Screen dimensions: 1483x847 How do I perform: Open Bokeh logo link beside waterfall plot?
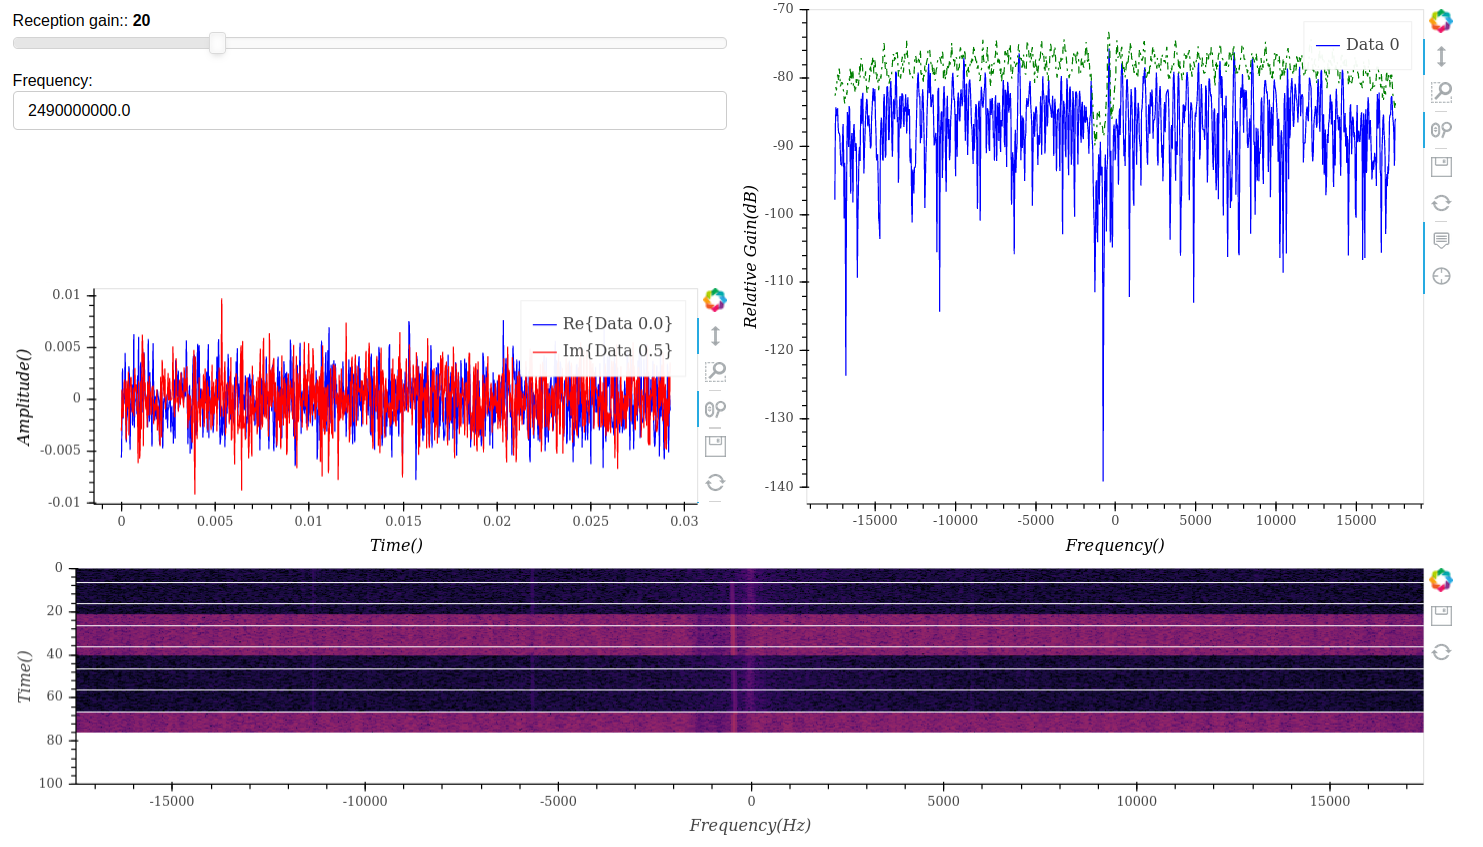click(x=1441, y=580)
